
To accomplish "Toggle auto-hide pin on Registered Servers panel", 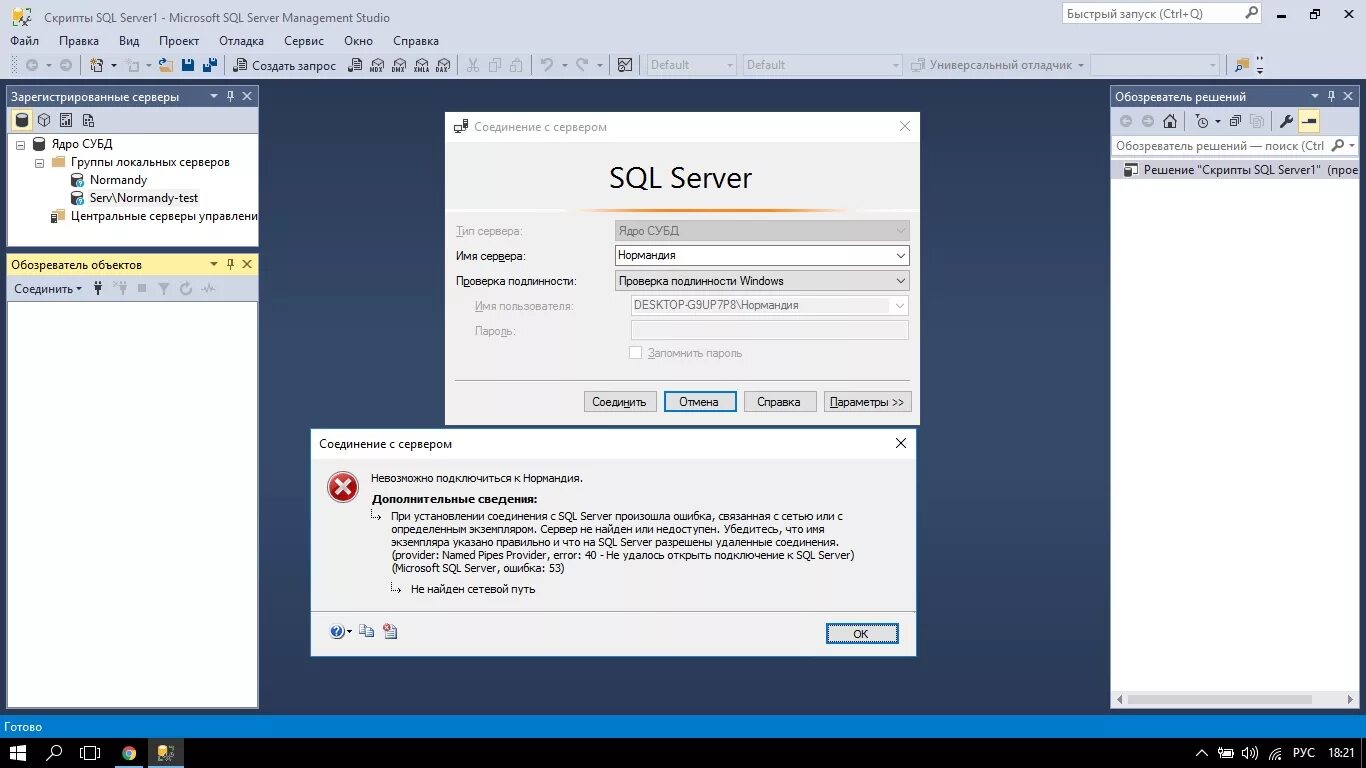I will click(x=230, y=96).
